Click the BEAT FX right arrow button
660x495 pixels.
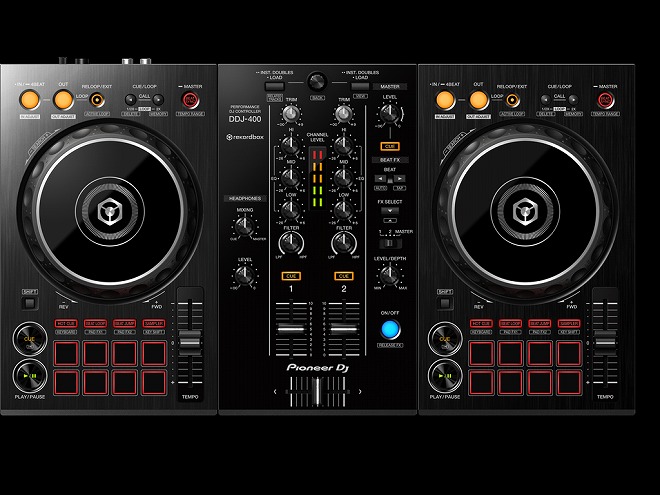pyautogui.click(x=399, y=179)
